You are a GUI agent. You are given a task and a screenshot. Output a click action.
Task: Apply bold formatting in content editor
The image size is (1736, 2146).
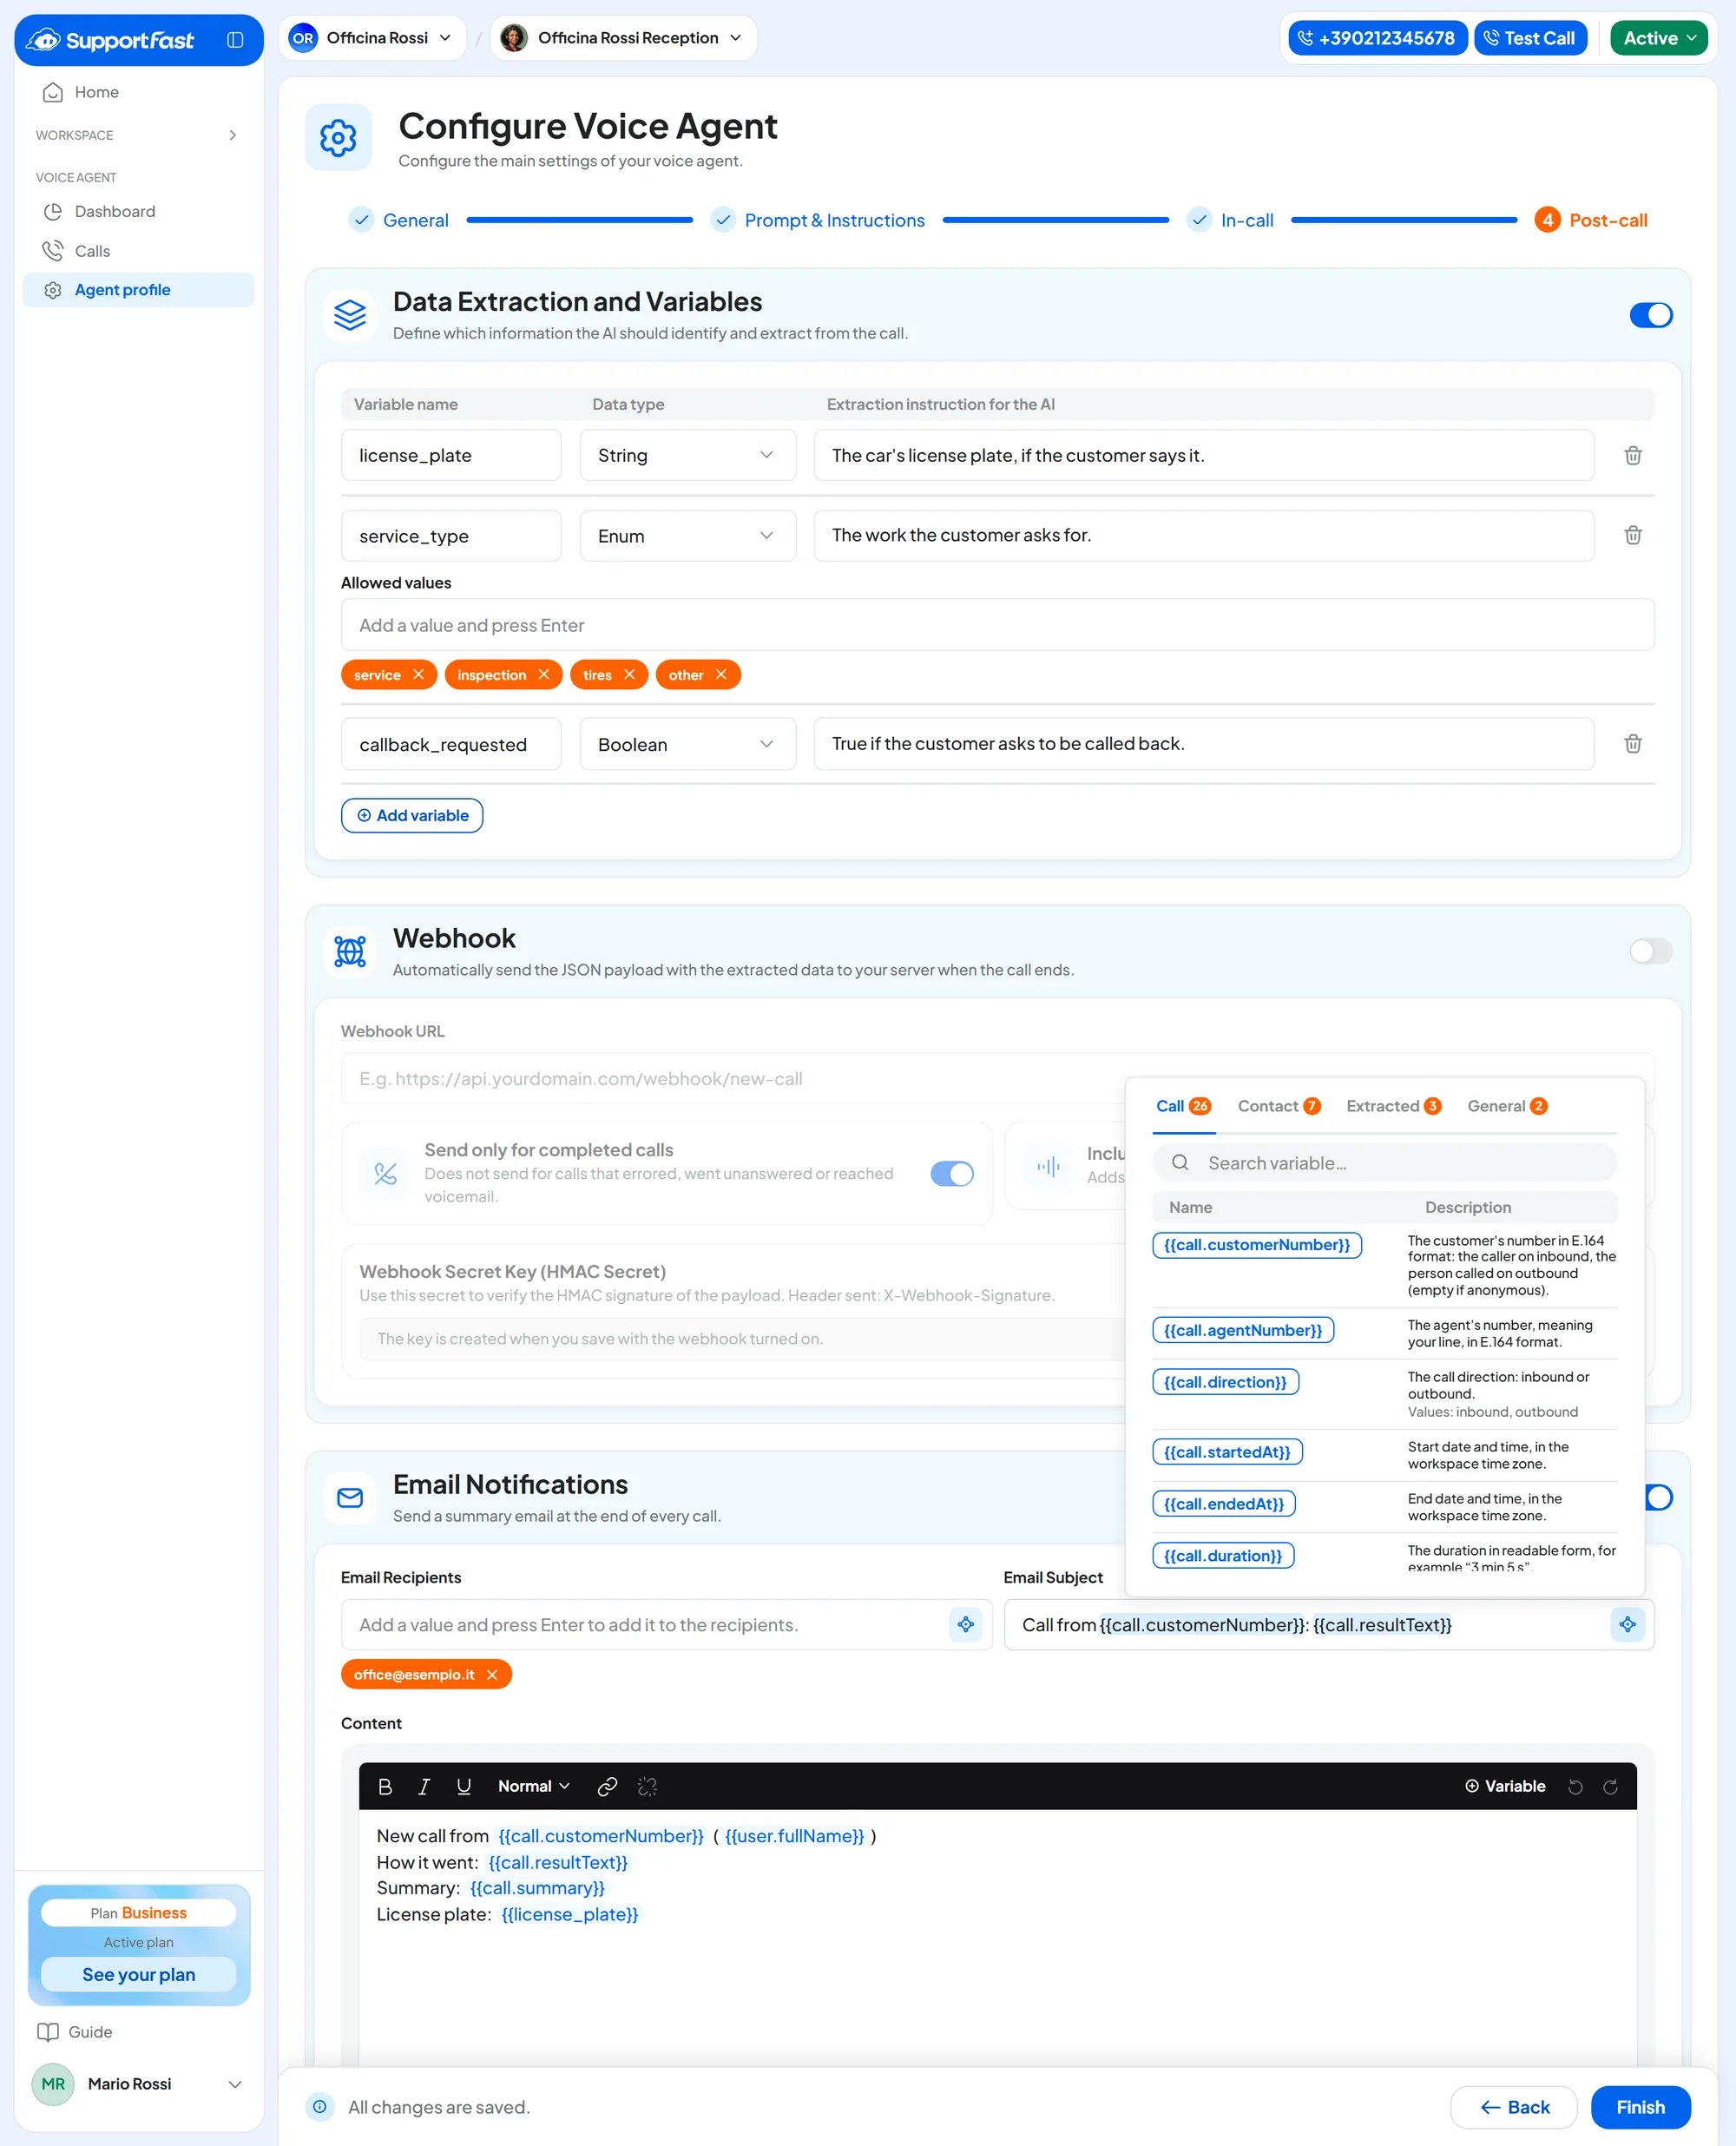[385, 1787]
